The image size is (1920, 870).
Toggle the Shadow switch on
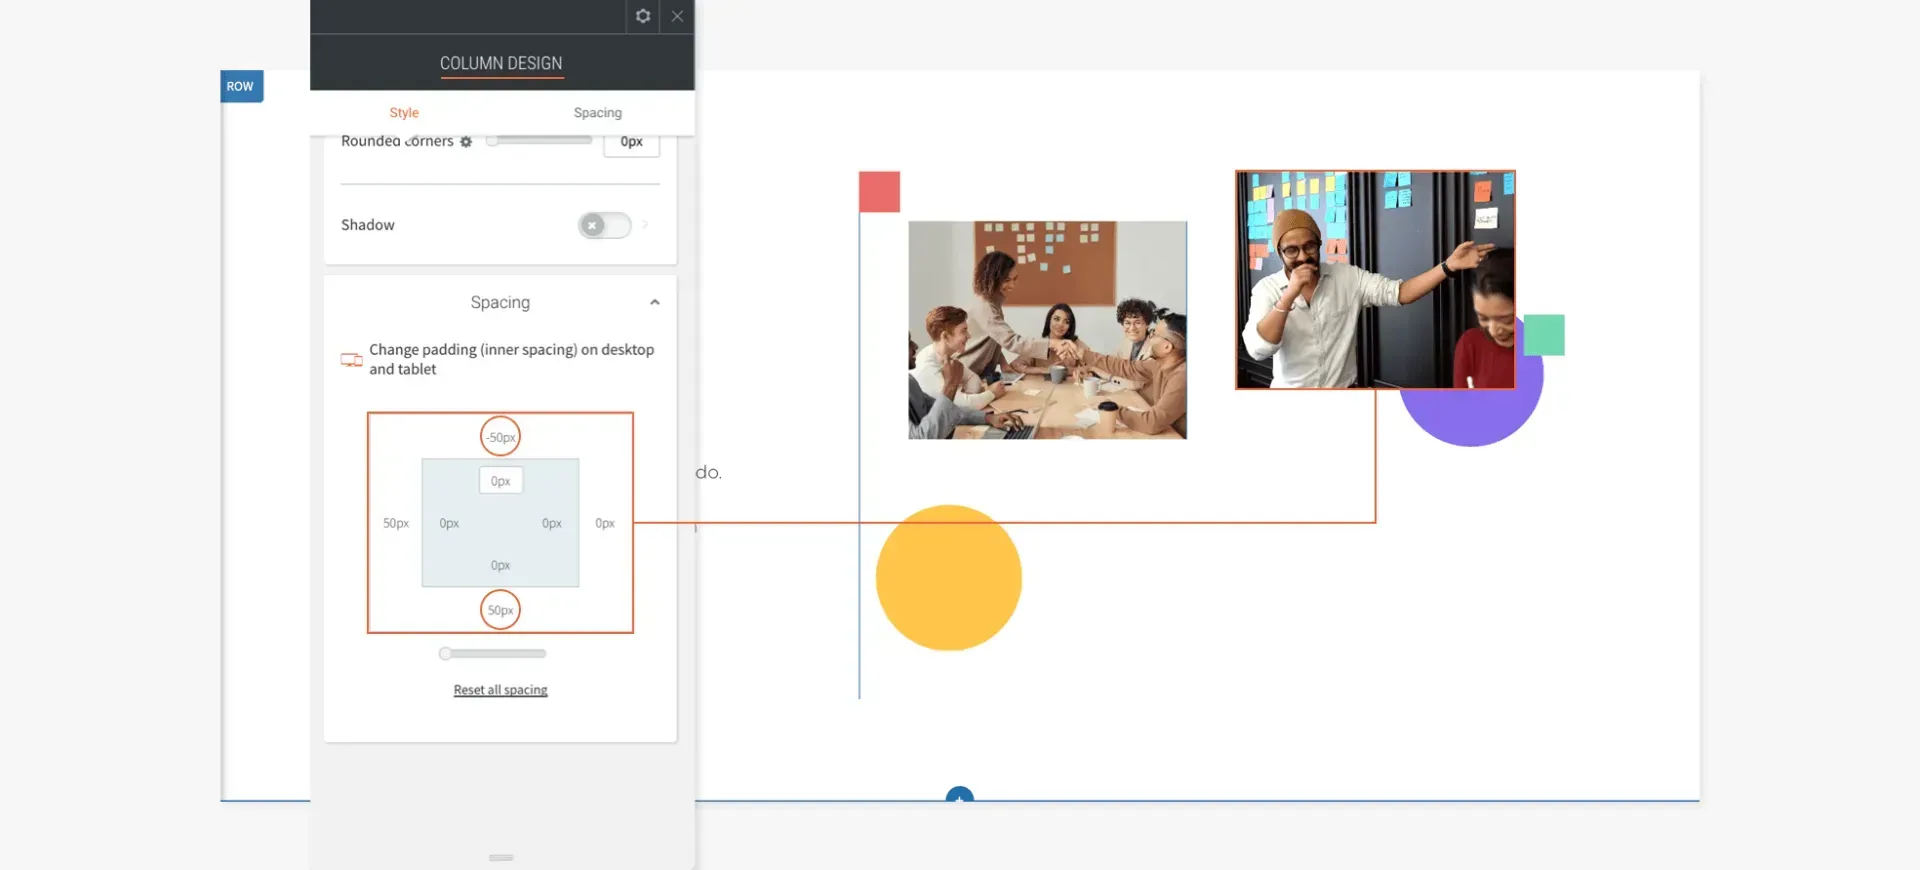pyautogui.click(x=605, y=225)
